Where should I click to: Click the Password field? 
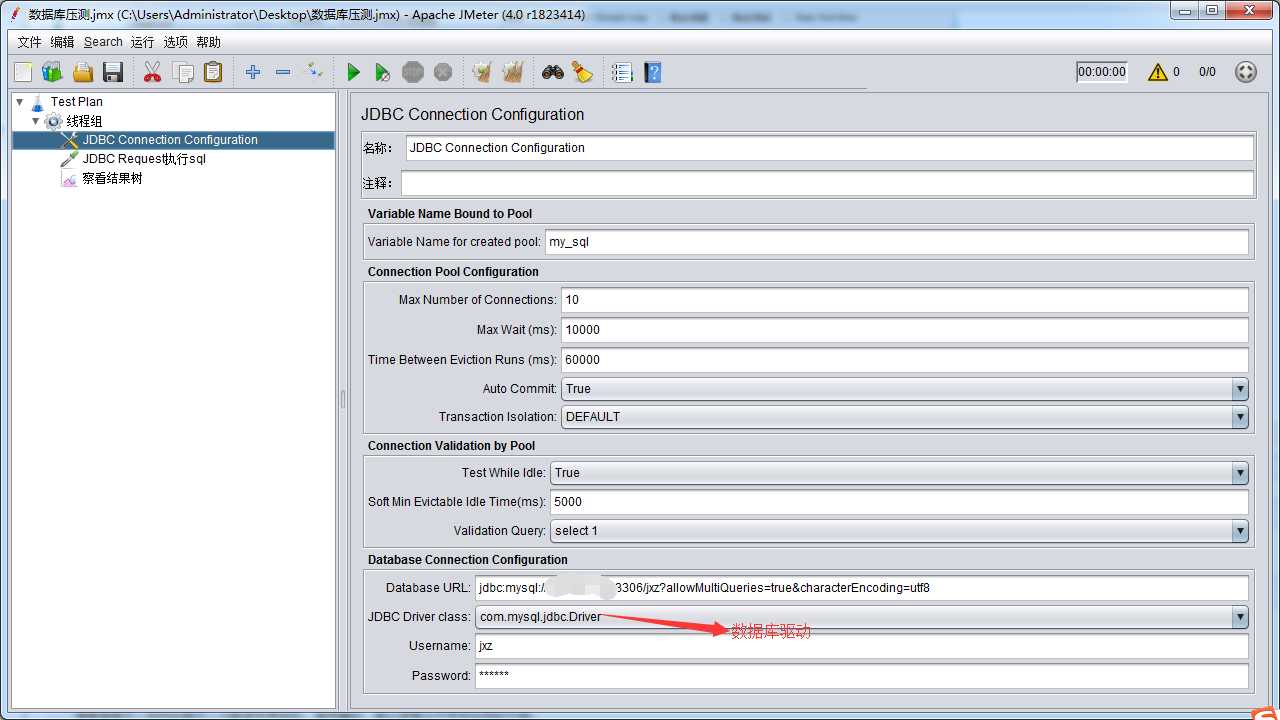pyautogui.click(x=862, y=676)
